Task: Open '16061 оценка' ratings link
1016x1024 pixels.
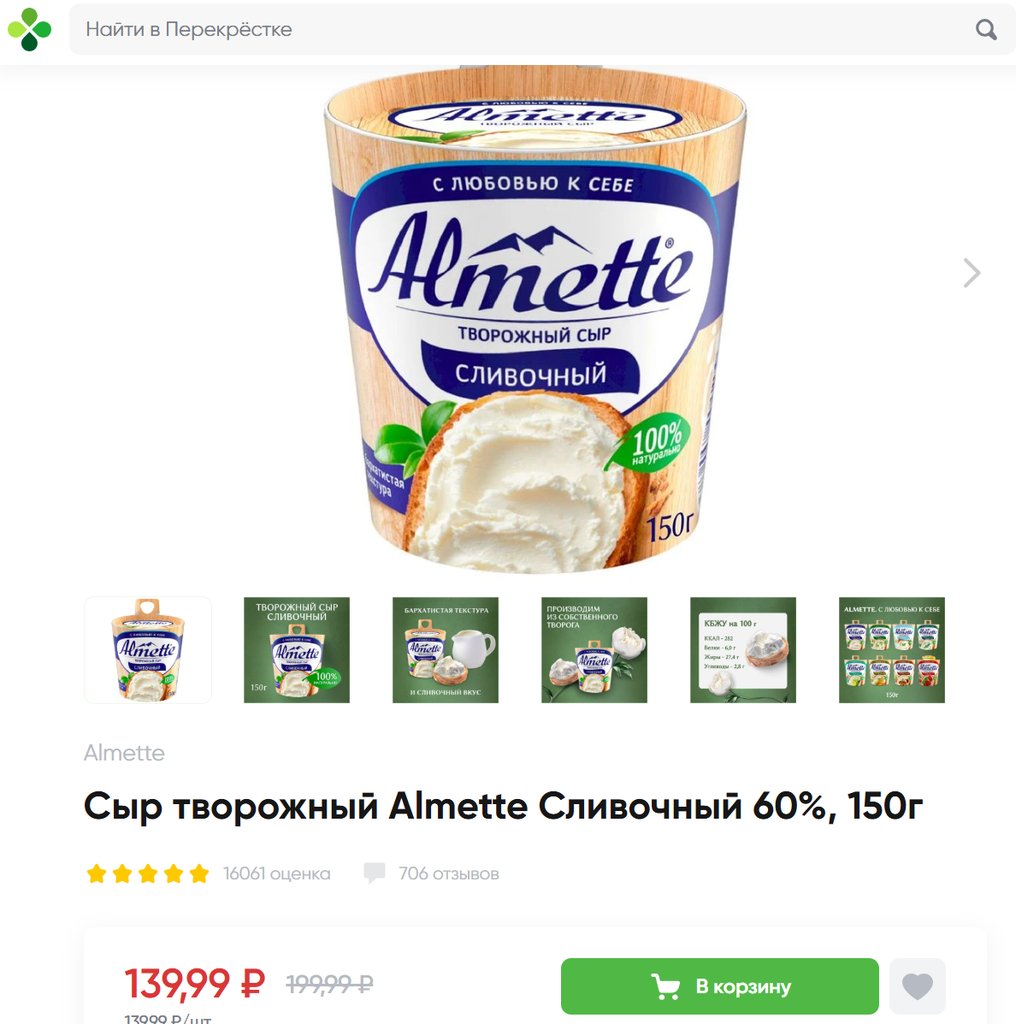Action: (x=277, y=873)
